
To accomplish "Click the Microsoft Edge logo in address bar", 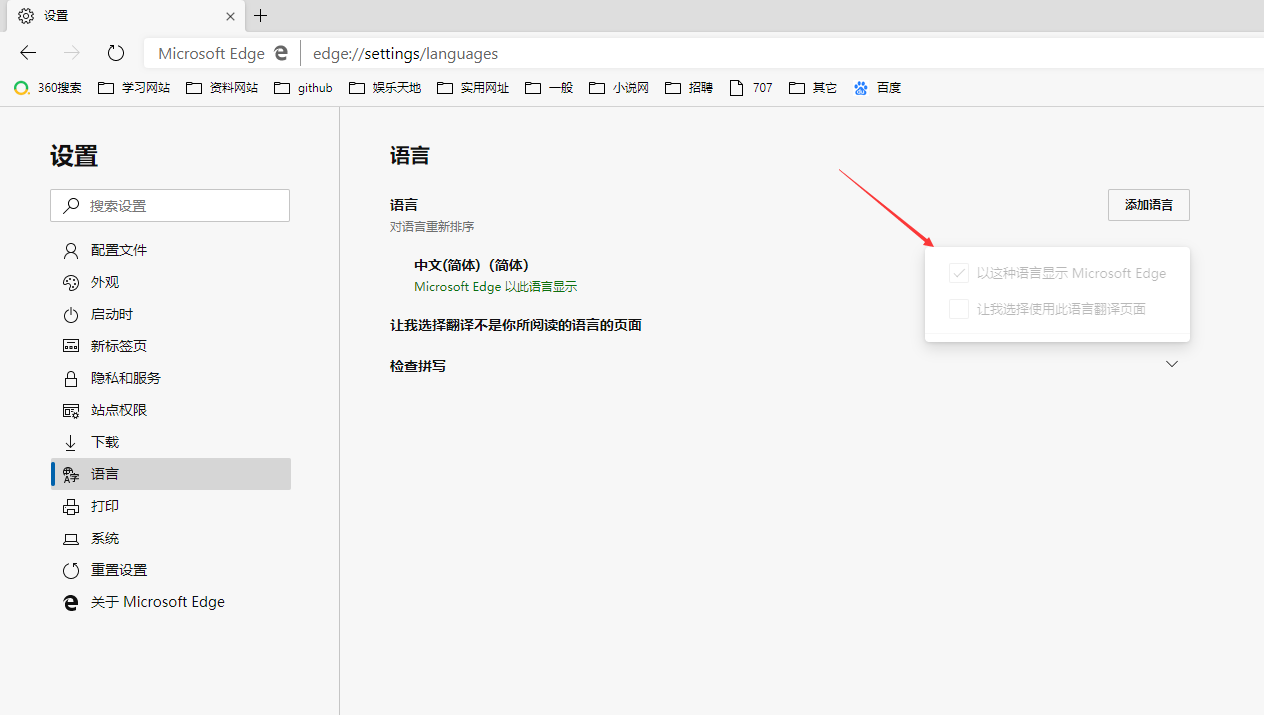I will [282, 53].
